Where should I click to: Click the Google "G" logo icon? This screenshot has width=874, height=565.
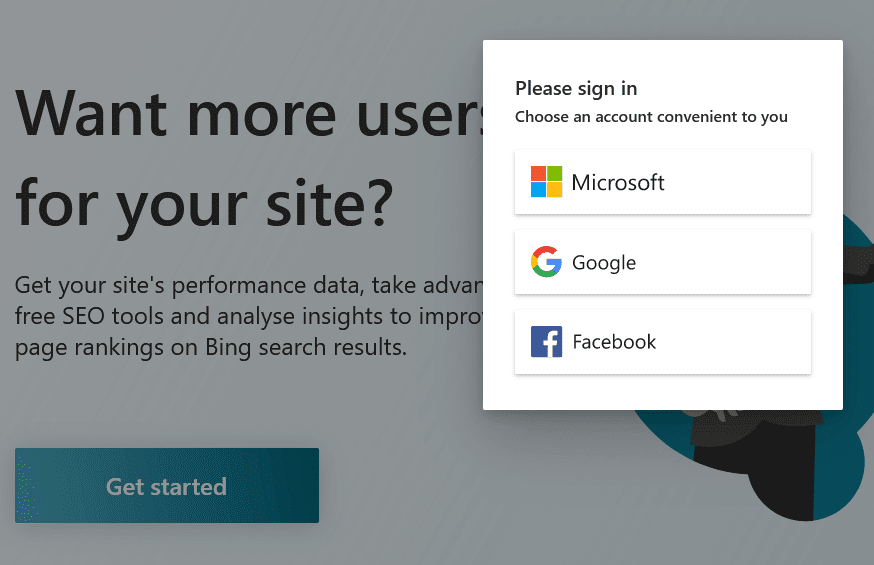click(546, 262)
